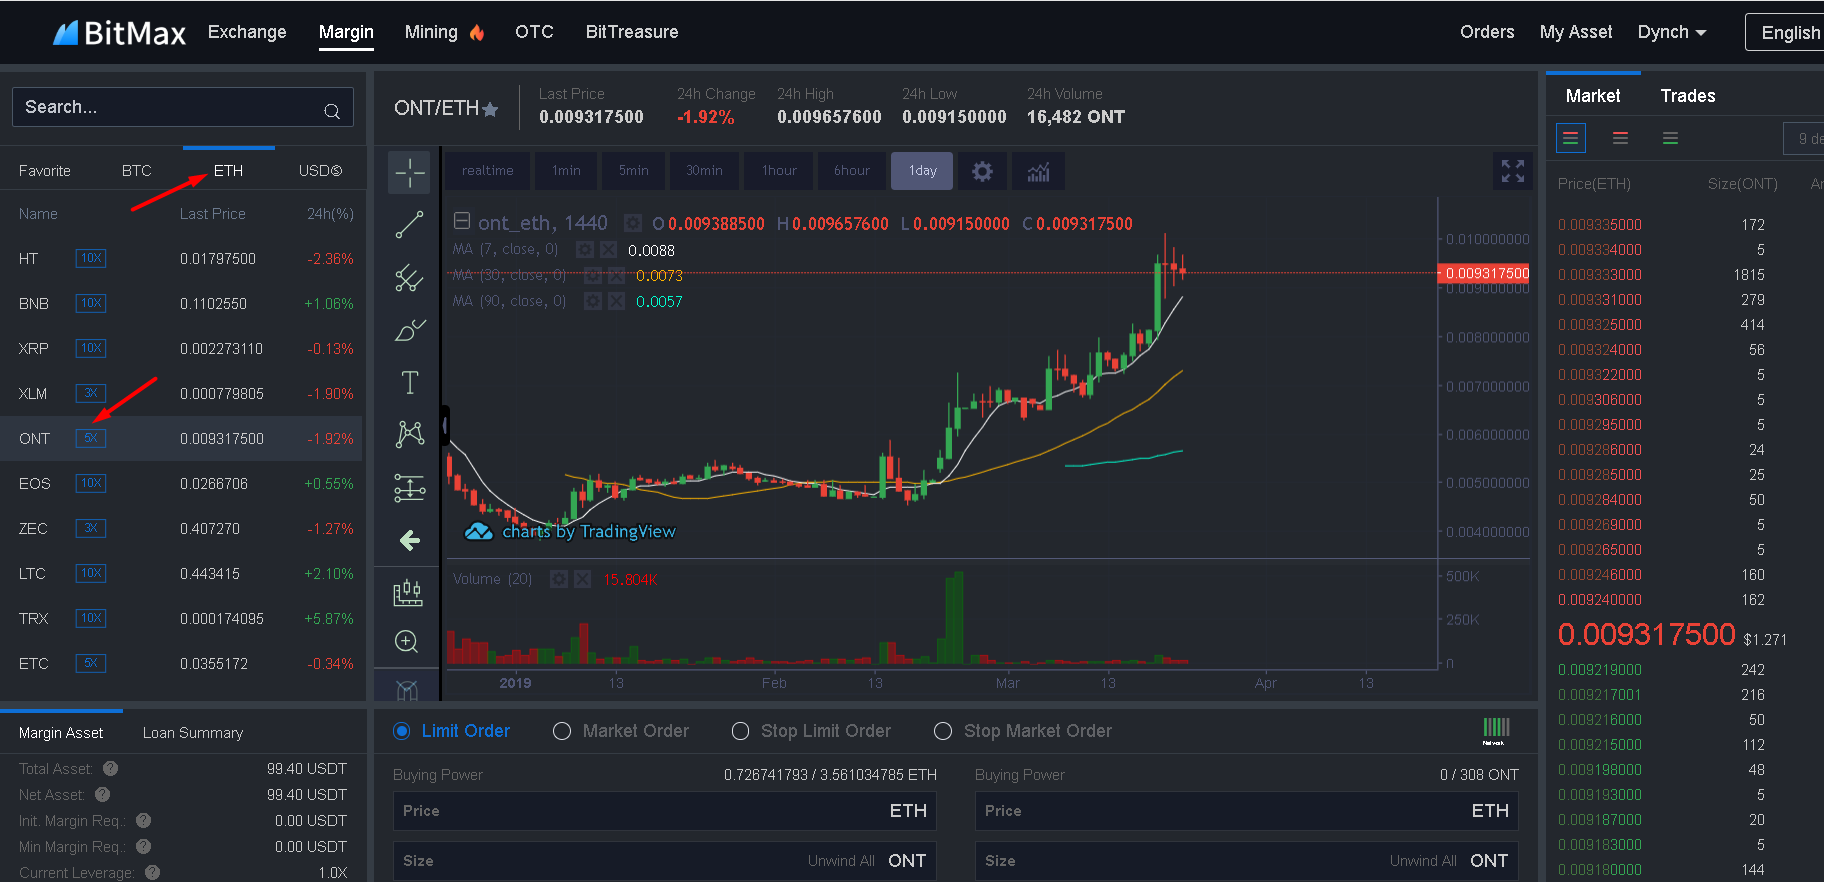Select the brush drawing tool
This screenshot has height=882, width=1824.
click(409, 330)
